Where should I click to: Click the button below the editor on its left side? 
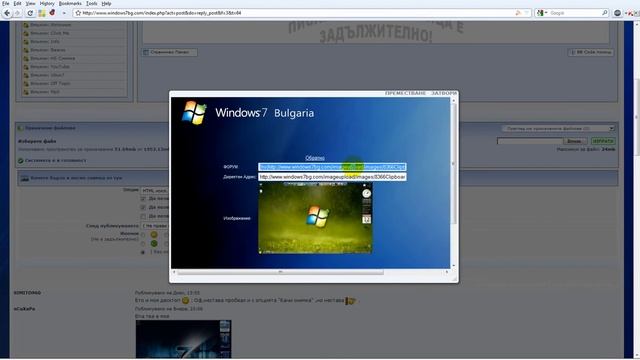[170, 52]
